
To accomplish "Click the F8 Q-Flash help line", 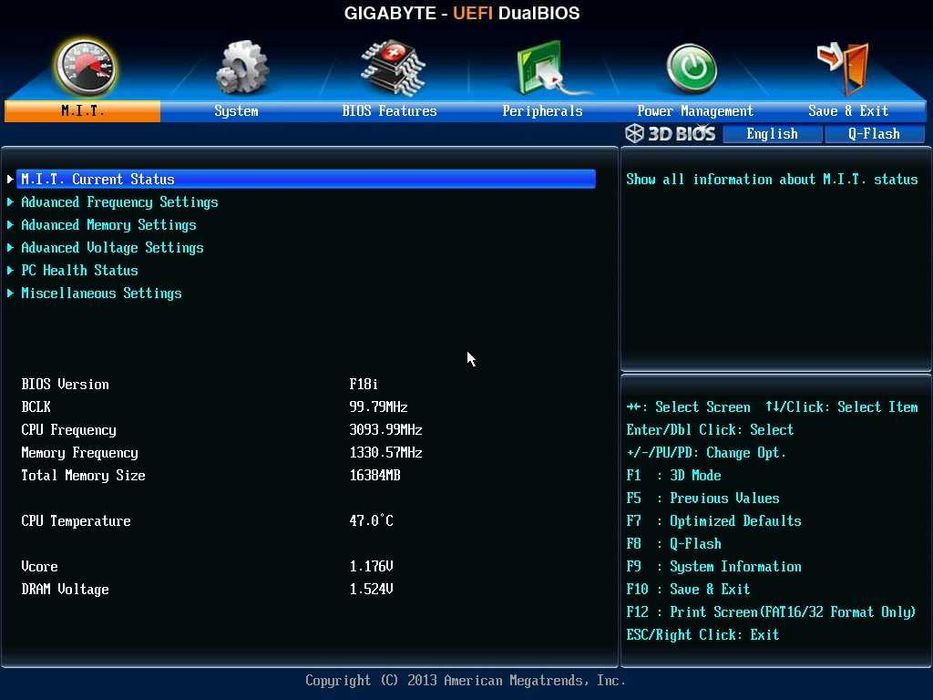I will (x=674, y=543).
